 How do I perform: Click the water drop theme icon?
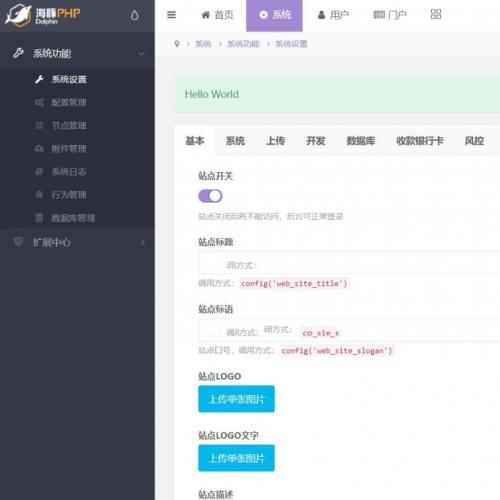(134, 15)
